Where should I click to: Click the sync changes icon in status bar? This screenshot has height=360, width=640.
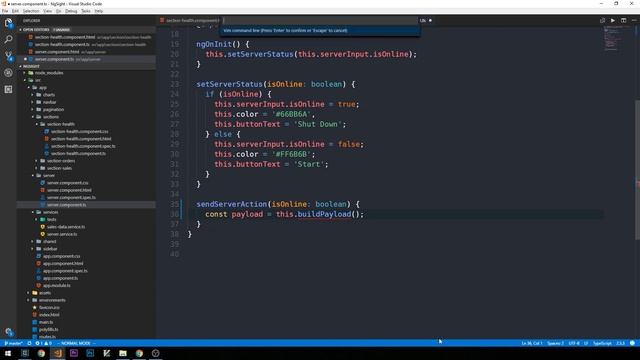(x=29, y=343)
